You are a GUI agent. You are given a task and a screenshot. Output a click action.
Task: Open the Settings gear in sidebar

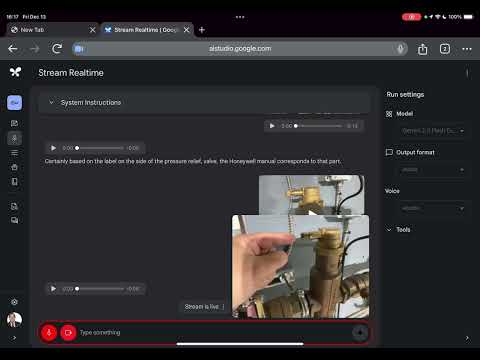tap(14, 302)
